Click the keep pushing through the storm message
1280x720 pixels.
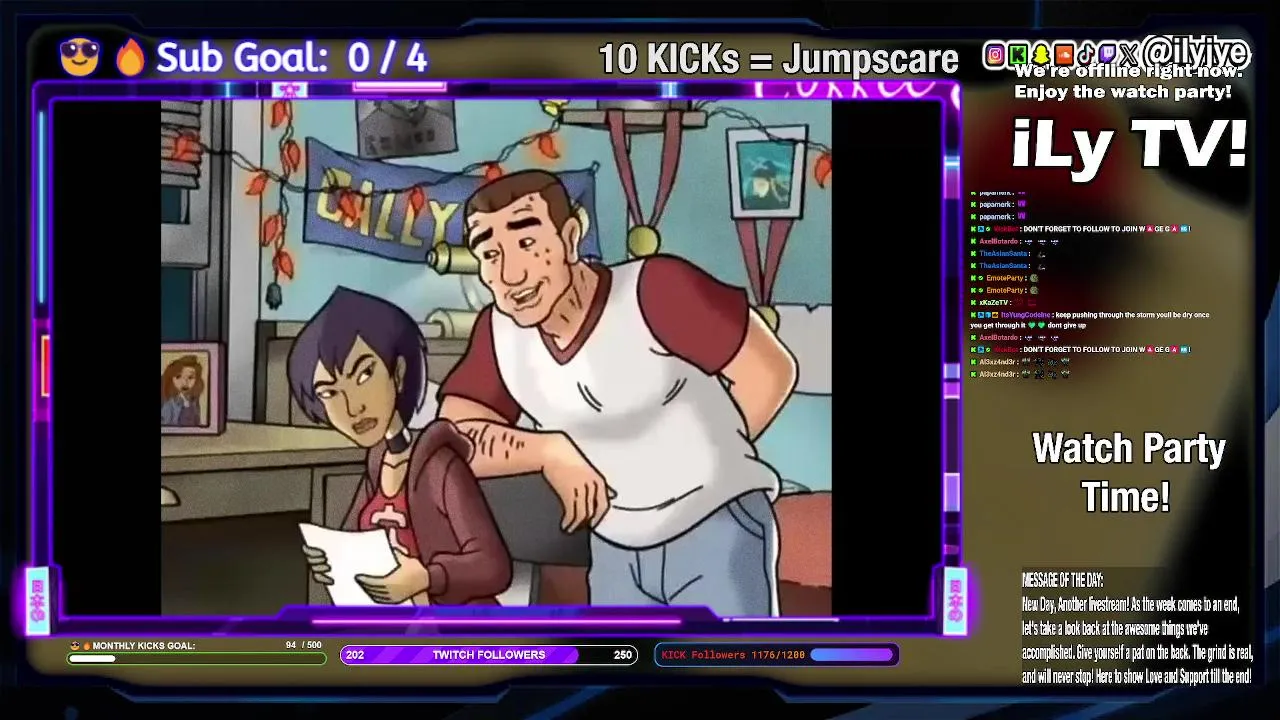[x=1090, y=320]
